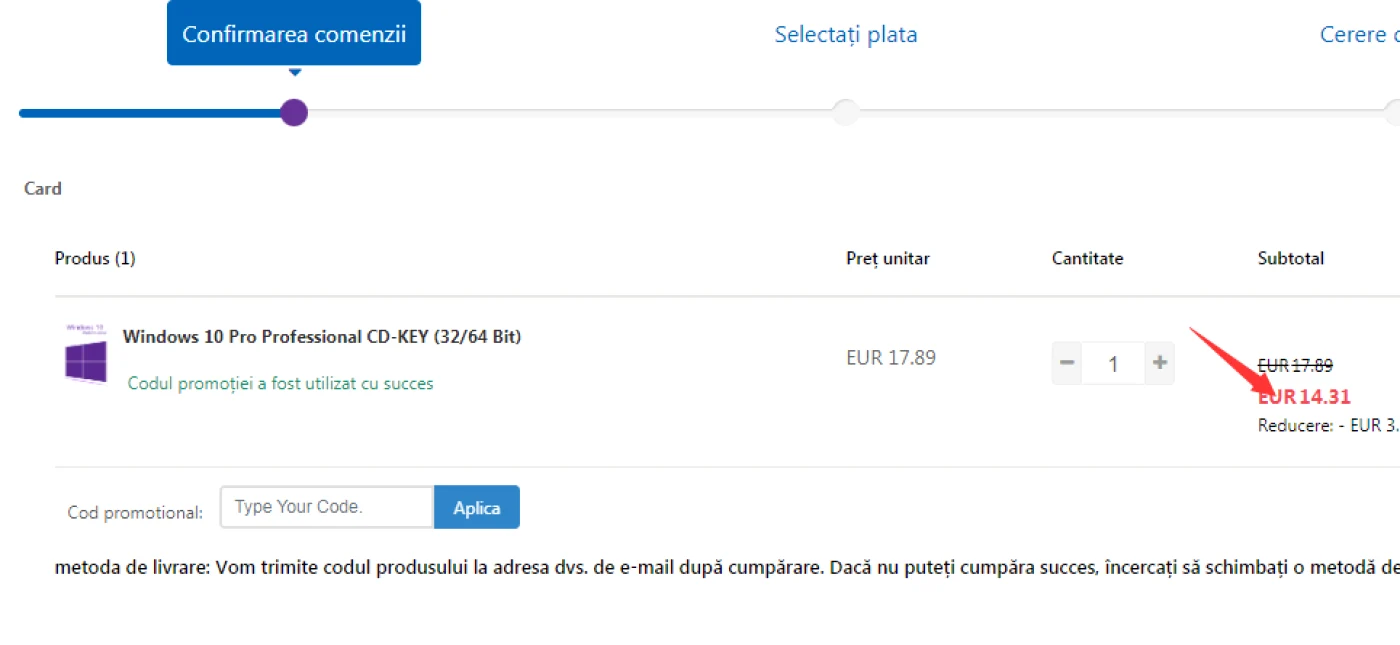Image resolution: width=1400 pixels, height=645 pixels.
Task: Open the Selectați plata step
Action: [x=846, y=35]
